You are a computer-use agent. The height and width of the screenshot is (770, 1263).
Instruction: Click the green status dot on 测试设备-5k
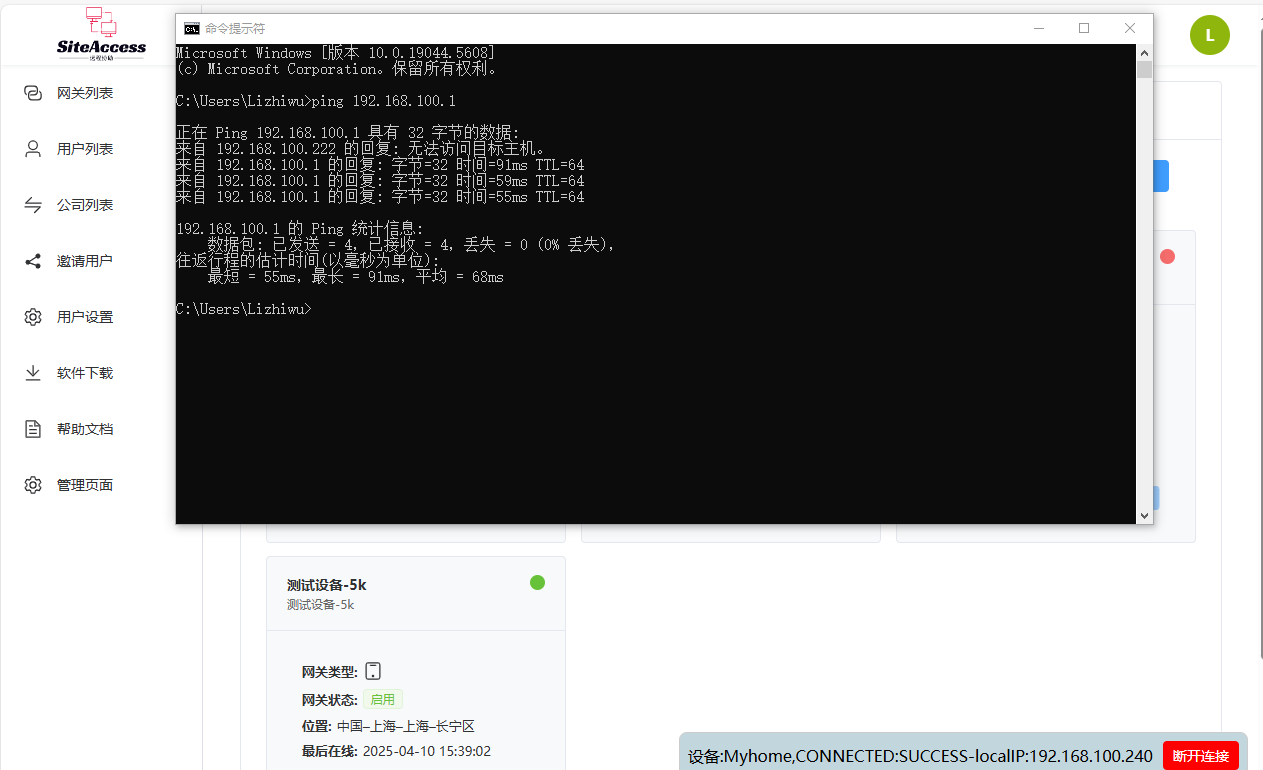[x=537, y=582]
